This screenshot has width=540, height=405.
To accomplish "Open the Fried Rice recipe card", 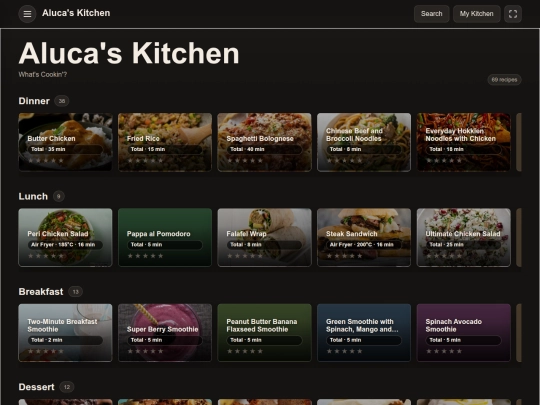I will pyautogui.click(x=165, y=142).
